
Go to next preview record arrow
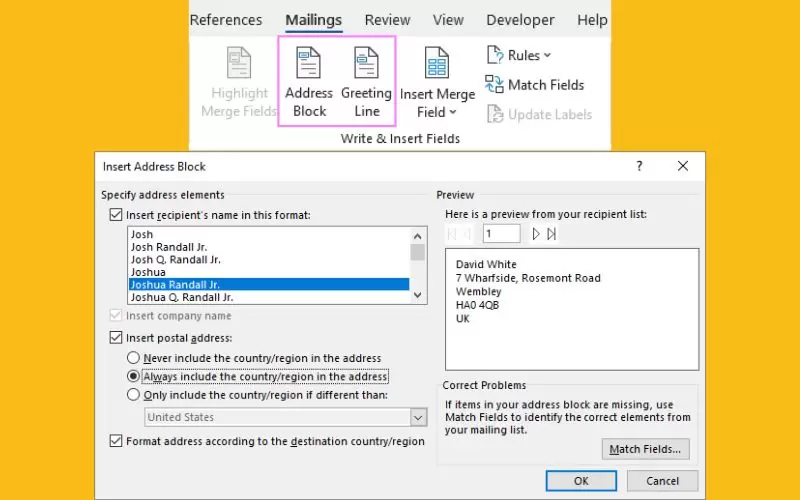point(536,234)
